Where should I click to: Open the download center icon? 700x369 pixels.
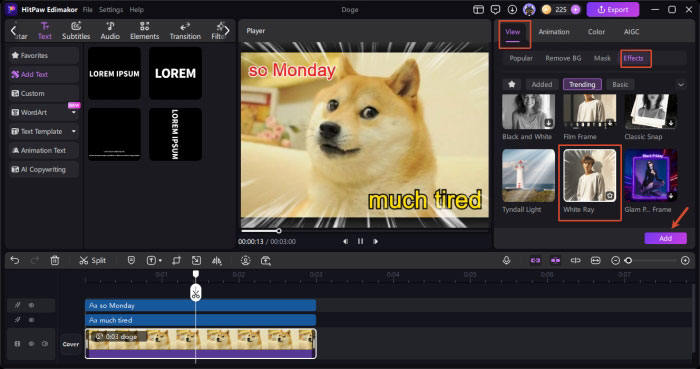(x=512, y=9)
